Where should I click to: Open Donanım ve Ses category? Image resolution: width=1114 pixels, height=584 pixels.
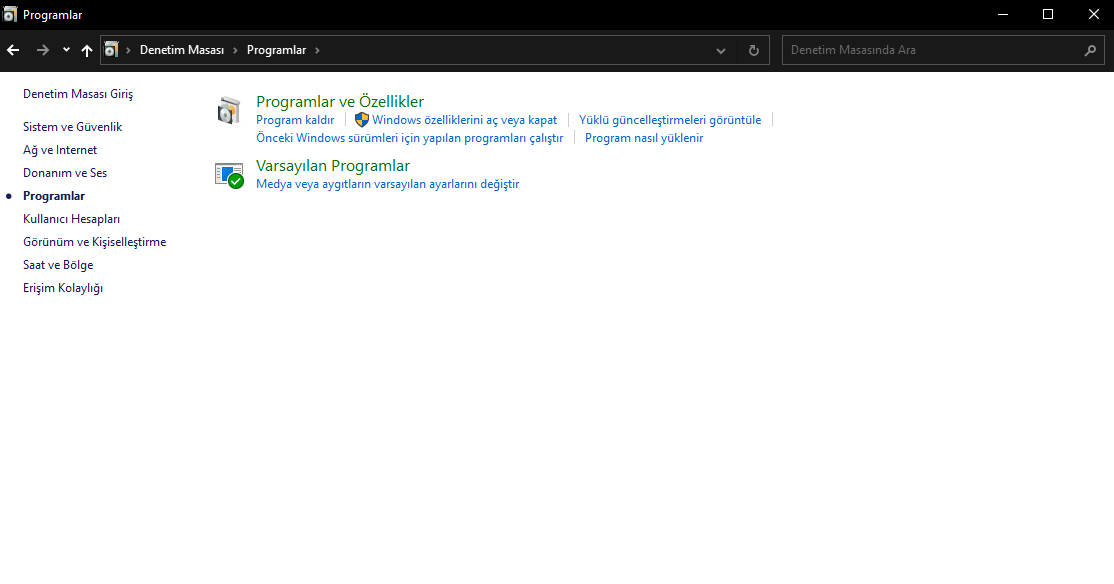point(65,173)
